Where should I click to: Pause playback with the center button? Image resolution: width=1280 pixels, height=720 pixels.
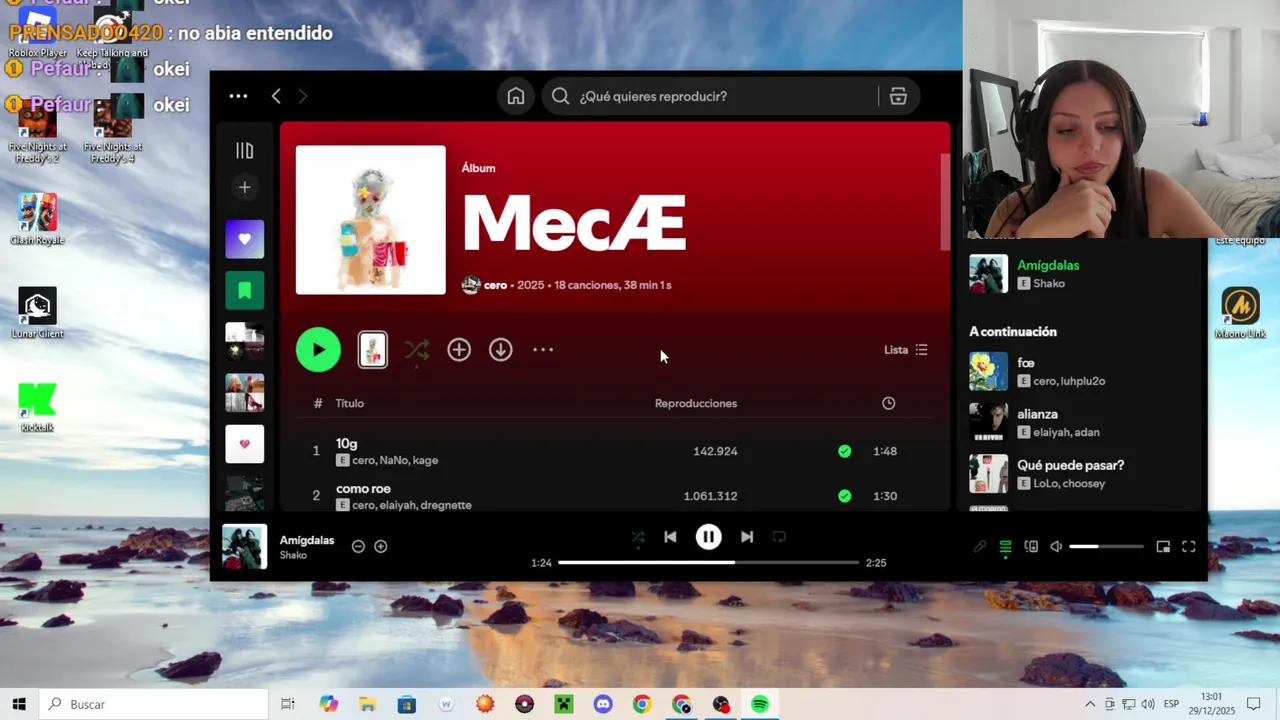[708, 537]
